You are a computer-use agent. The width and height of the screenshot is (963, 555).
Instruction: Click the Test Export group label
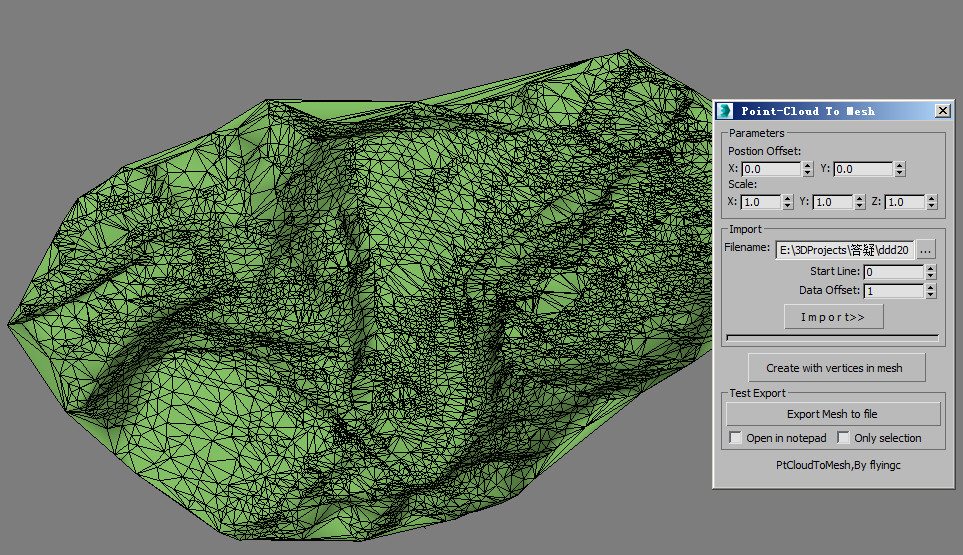[x=757, y=393]
